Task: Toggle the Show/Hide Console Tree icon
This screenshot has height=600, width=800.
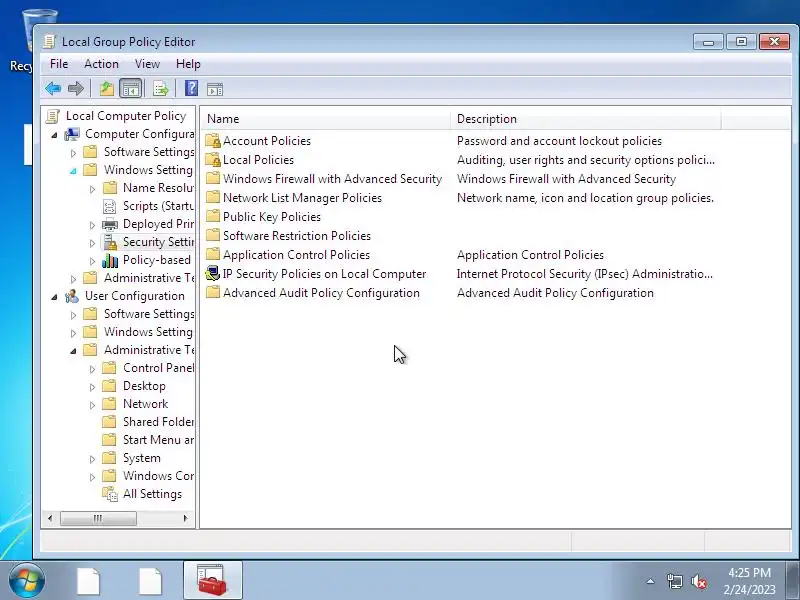Action: coord(131,89)
